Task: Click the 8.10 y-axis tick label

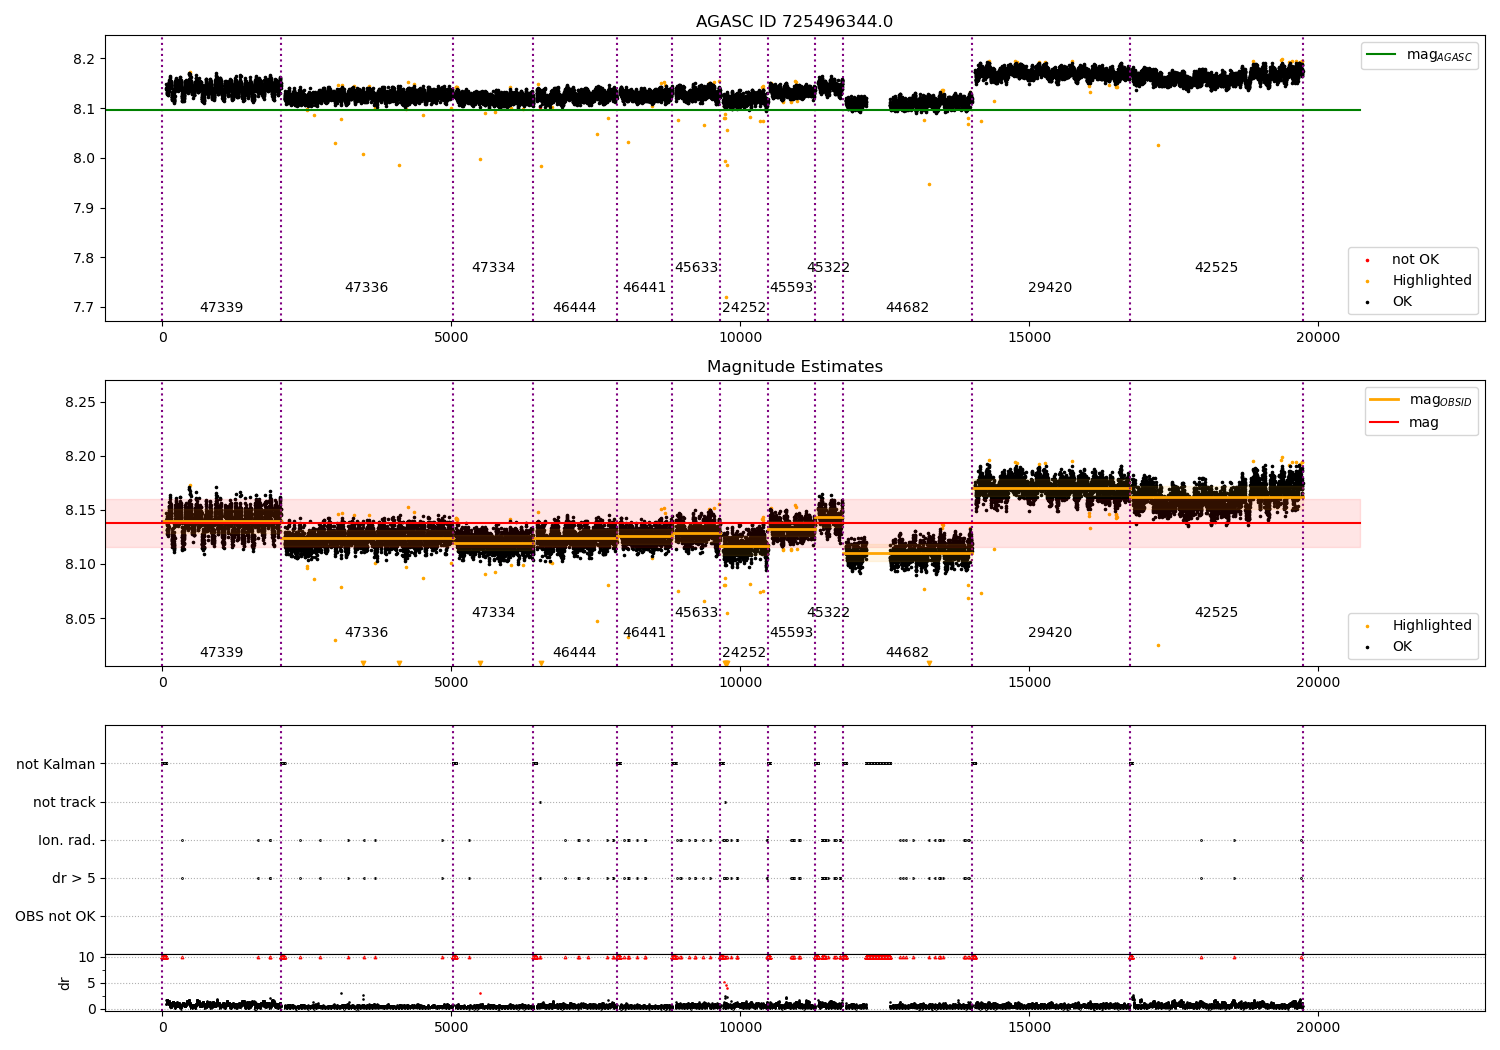Action: 80,564
